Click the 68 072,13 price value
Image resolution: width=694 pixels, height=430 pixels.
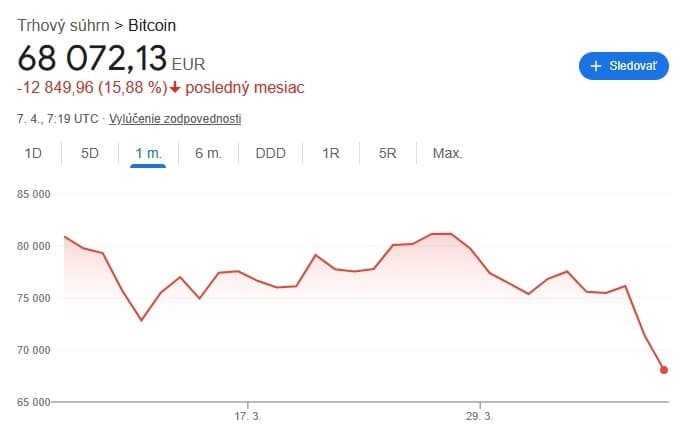click(92, 58)
